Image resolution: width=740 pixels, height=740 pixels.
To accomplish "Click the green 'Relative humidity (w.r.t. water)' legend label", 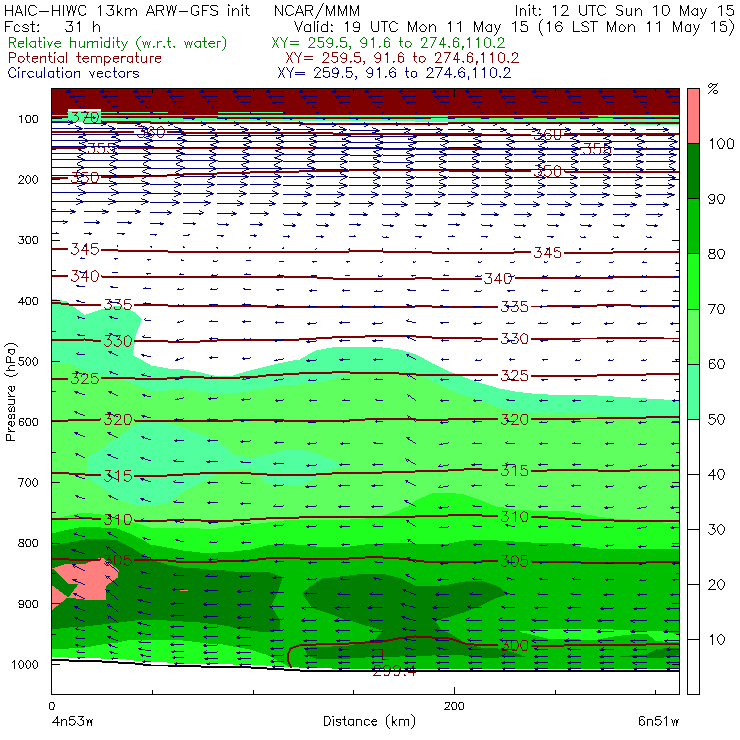I will pyautogui.click(x=118, y=43).
